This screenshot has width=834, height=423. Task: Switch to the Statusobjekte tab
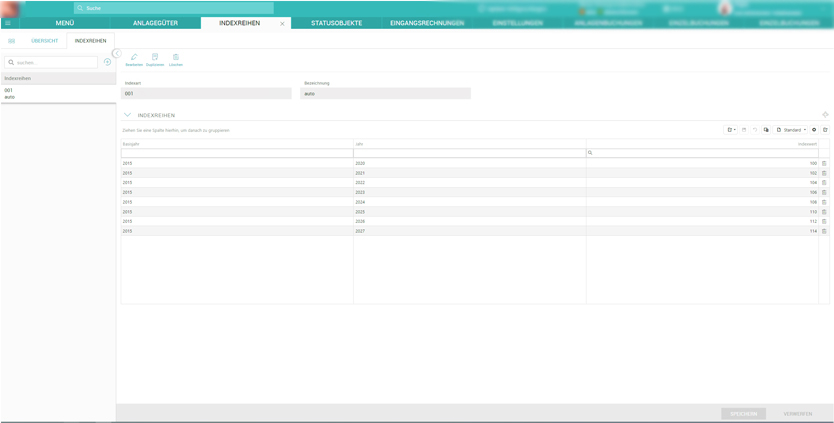tap(336, 23)
